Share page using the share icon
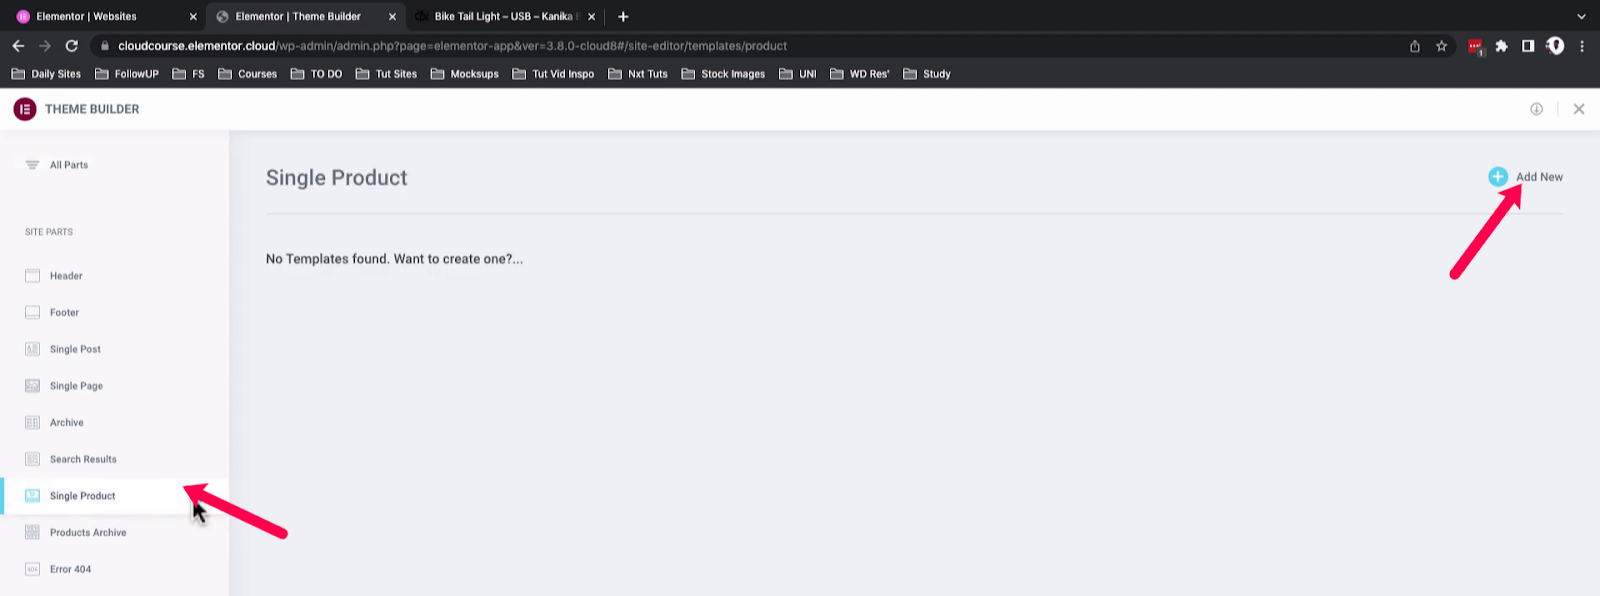Image resolution: width=1600 pixels, height=596 pixels. 1415,46
